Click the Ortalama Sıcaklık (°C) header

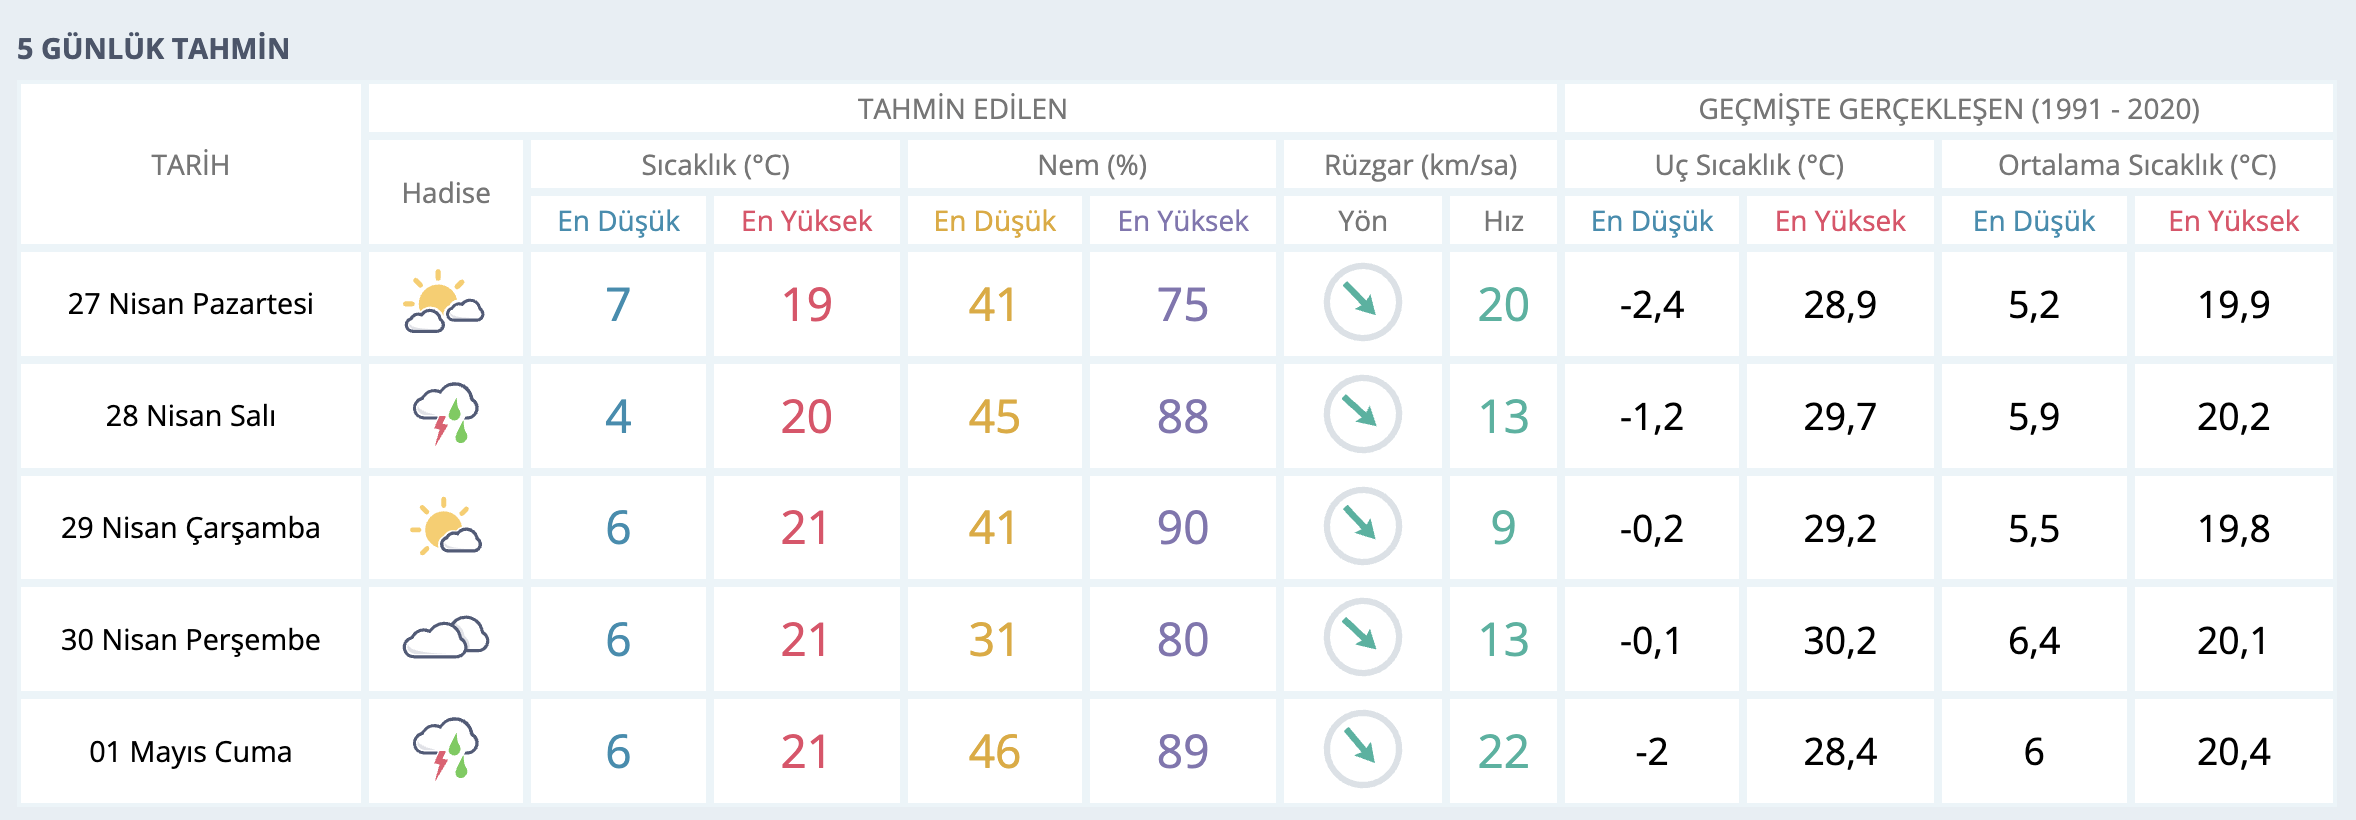pyautogui.click(x=2137, y=165)
